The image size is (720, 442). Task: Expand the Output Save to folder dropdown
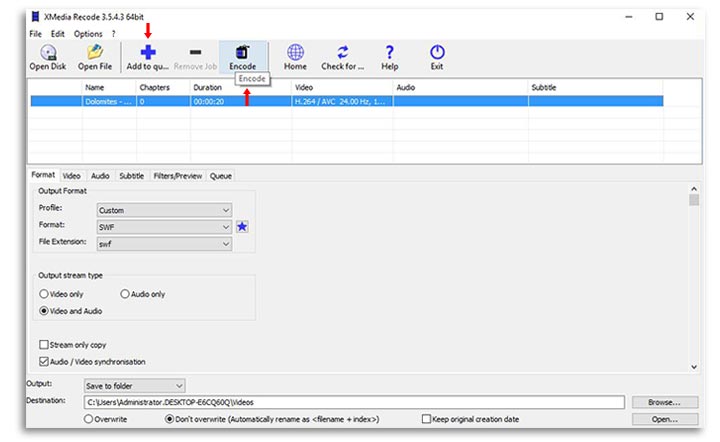tap(135, 385)
